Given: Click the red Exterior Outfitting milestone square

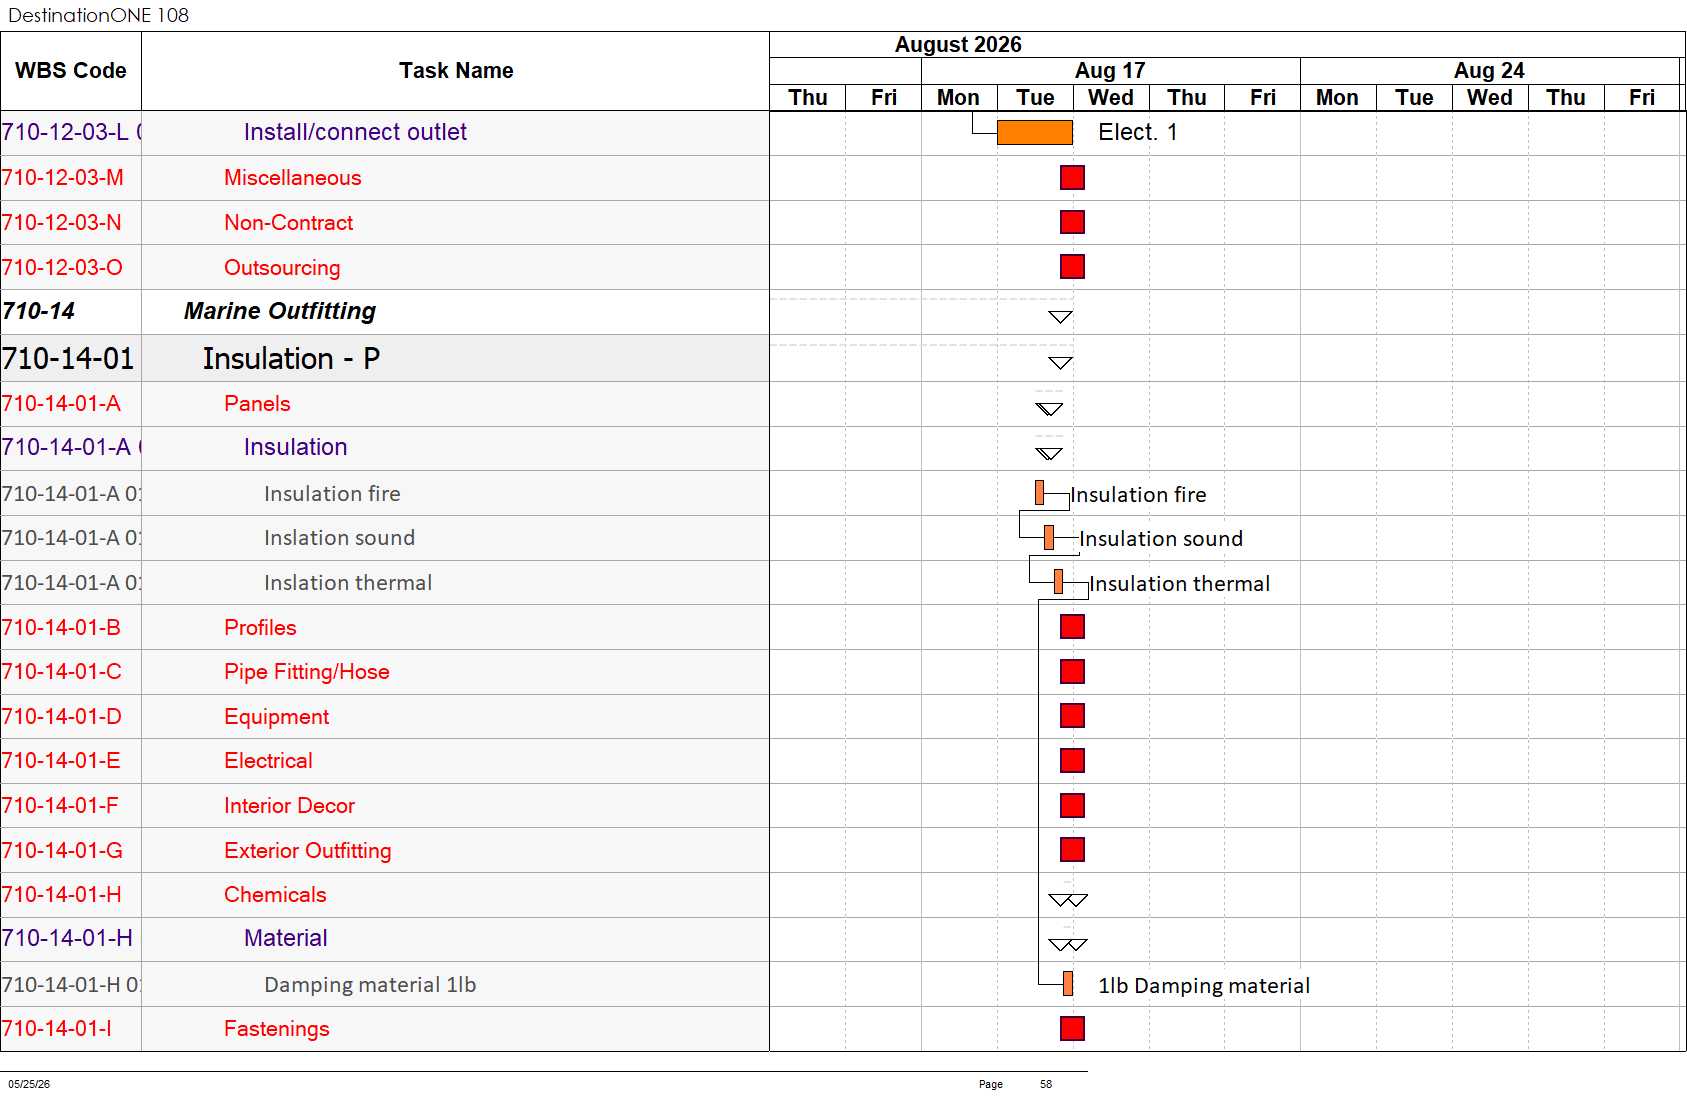Looking at the screenshot, I should click(x=1072, y=850).
